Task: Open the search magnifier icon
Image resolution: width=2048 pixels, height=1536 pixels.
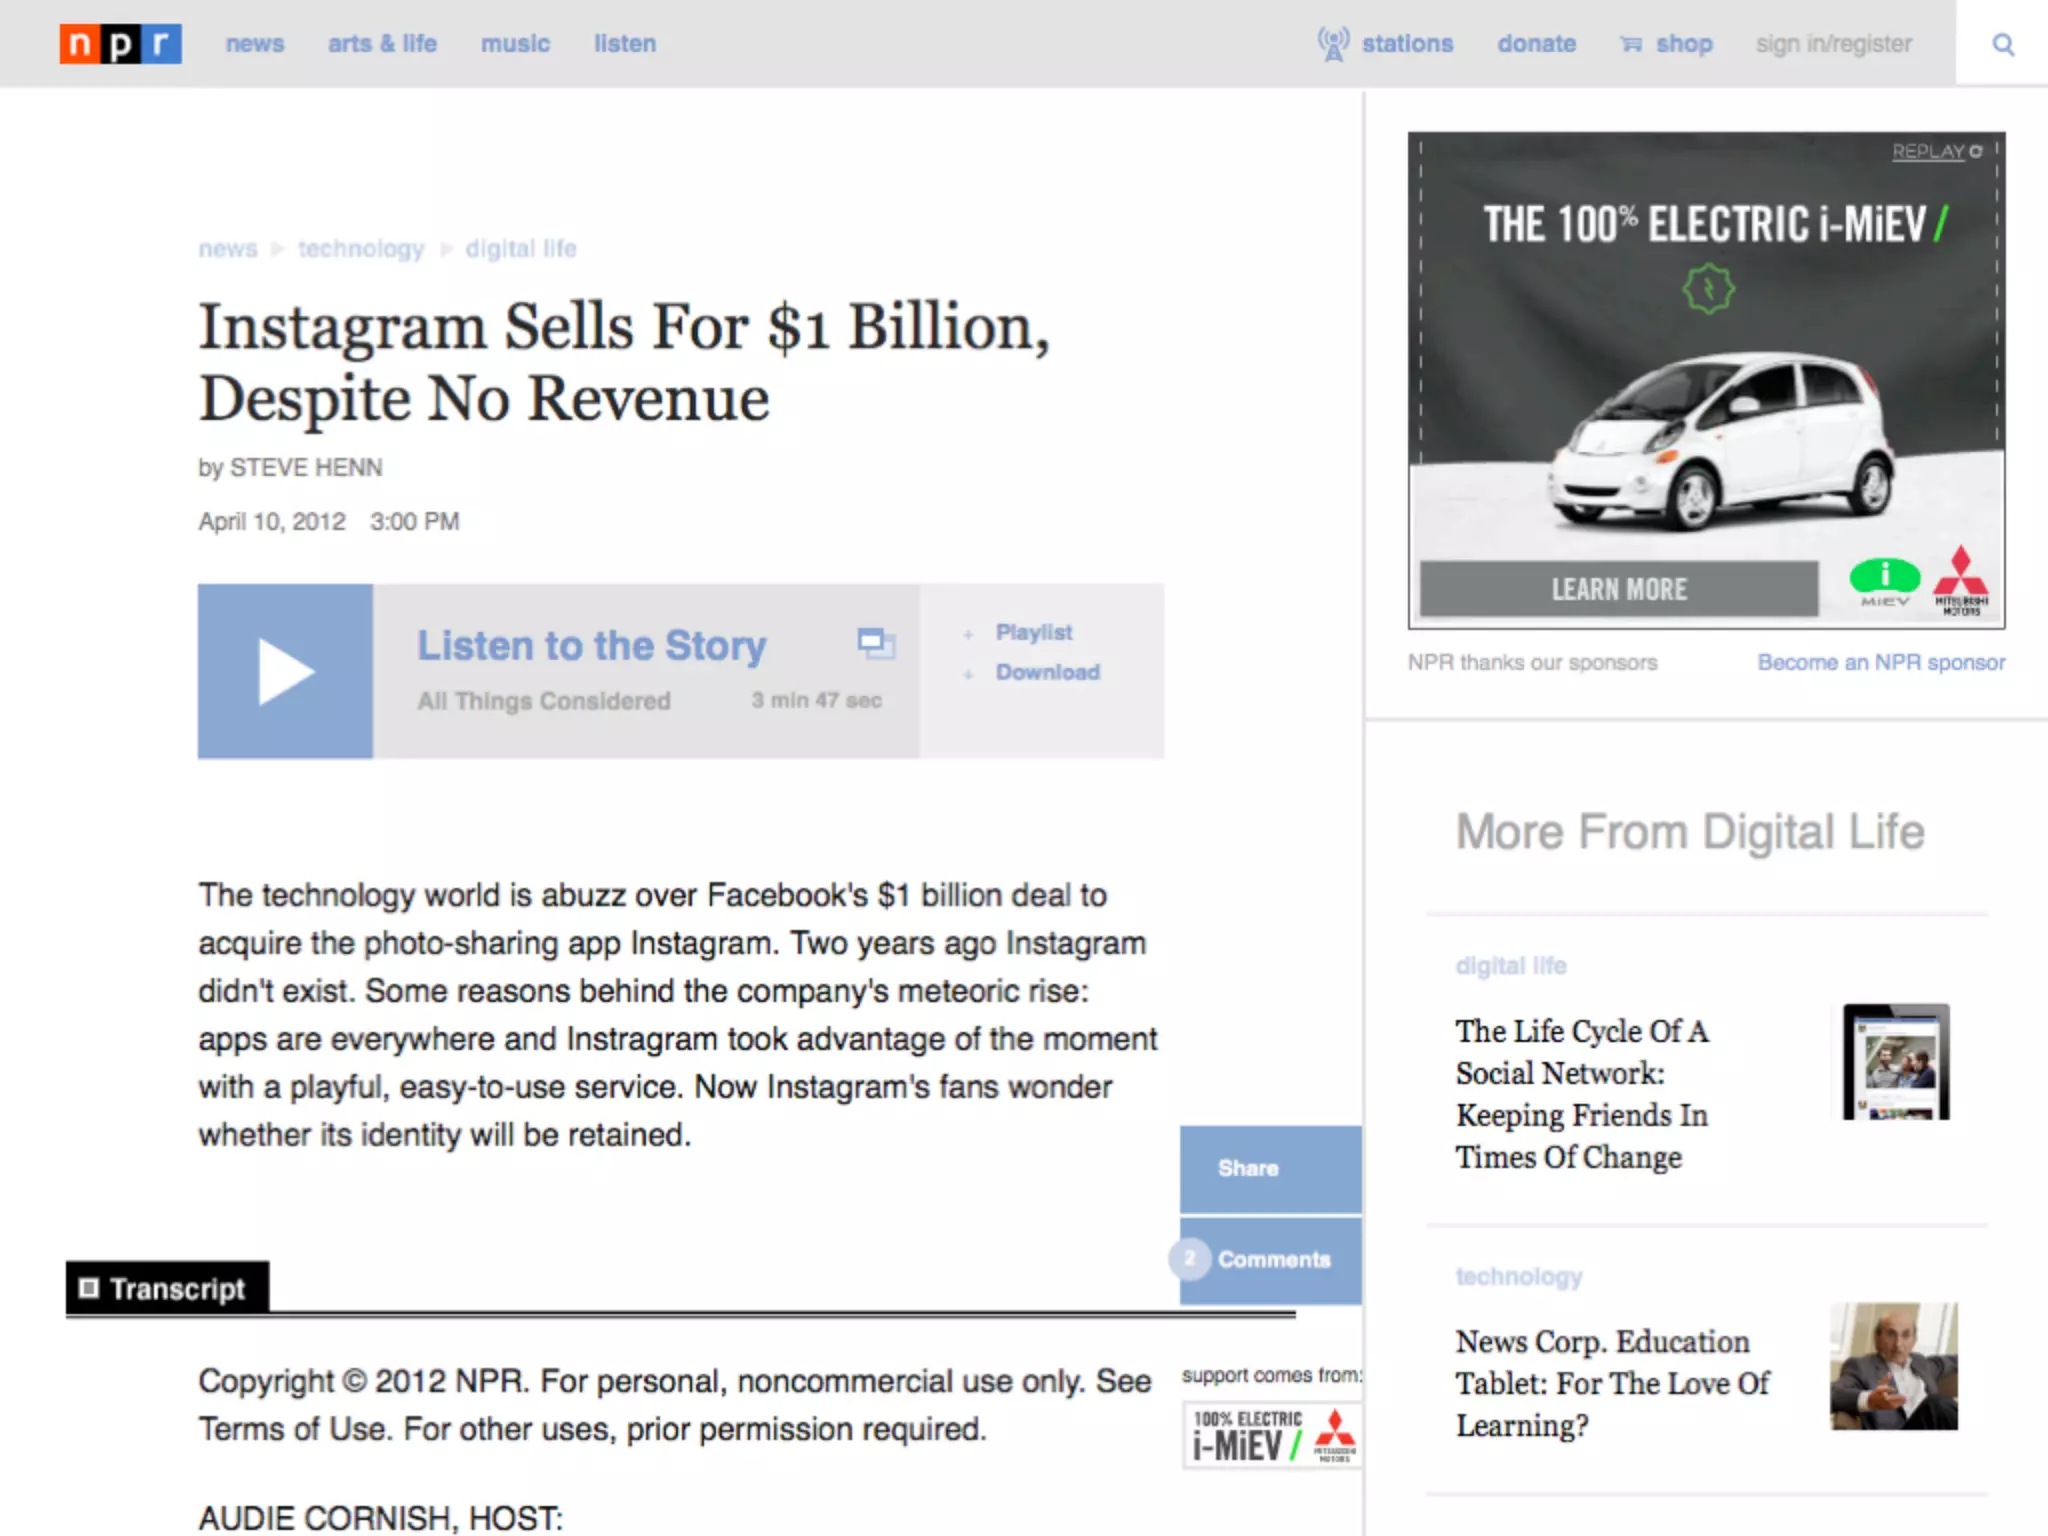Action: tap(2002, 44)
